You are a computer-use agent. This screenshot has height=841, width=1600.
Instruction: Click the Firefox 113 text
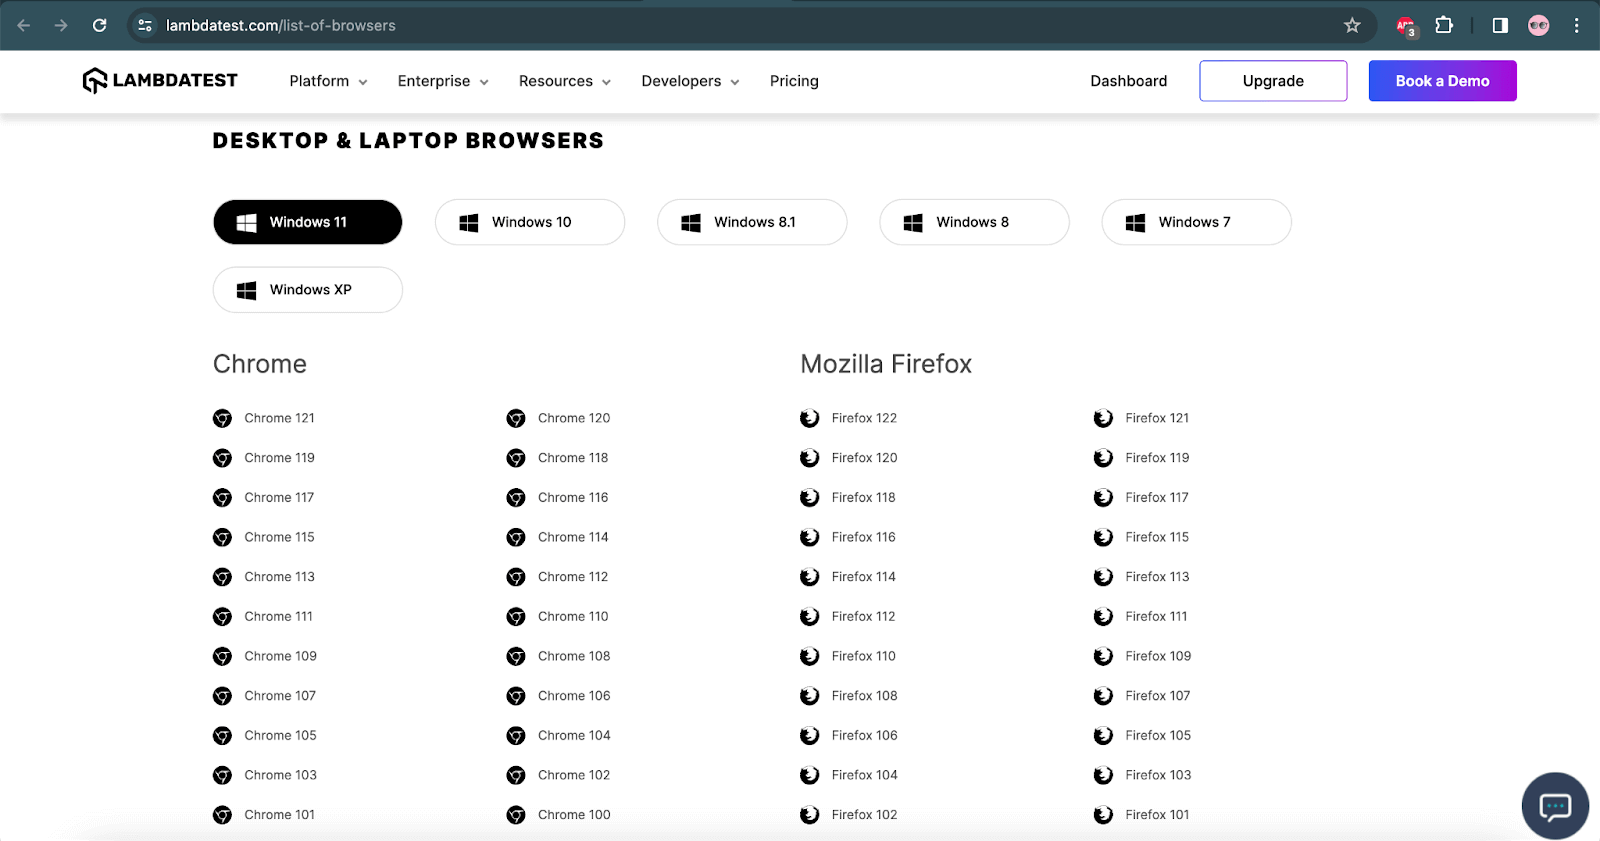[1157, 577]
